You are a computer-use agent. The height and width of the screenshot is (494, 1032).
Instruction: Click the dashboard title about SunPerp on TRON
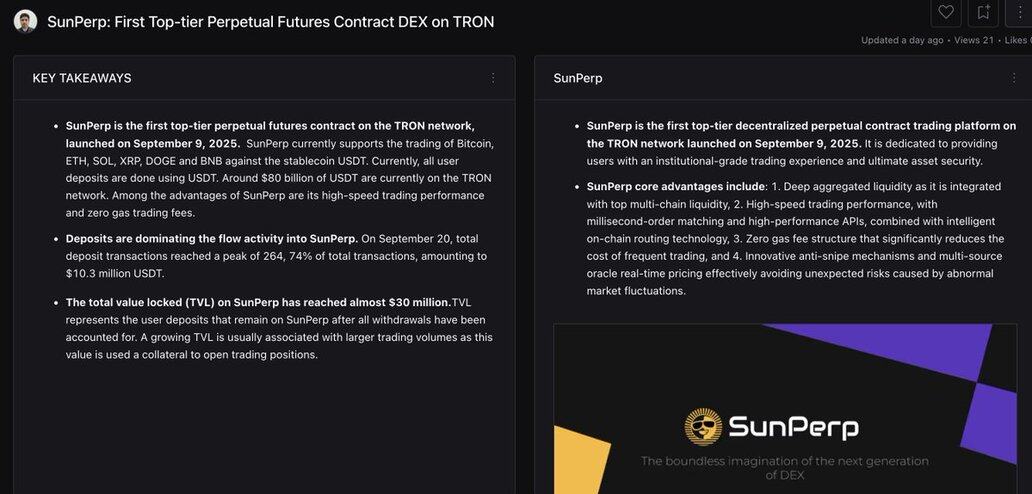[x=270, y=22]
